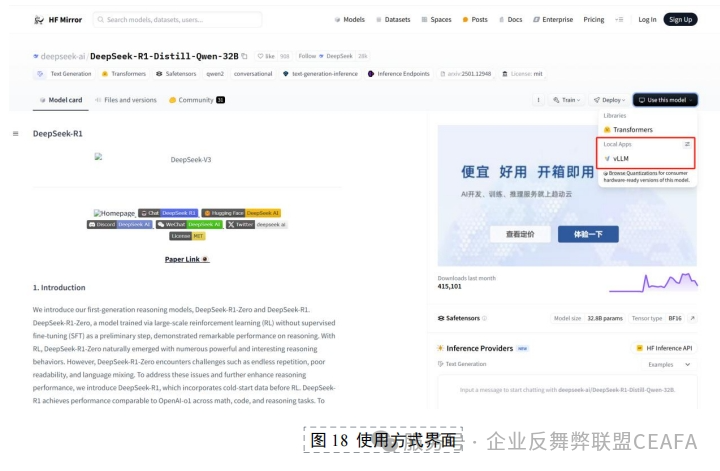This screenshot has width=720, height=471.
Task: Open the arxiv:2501.12948 tag
Action: pyautogui.click(x=466, y=74)
